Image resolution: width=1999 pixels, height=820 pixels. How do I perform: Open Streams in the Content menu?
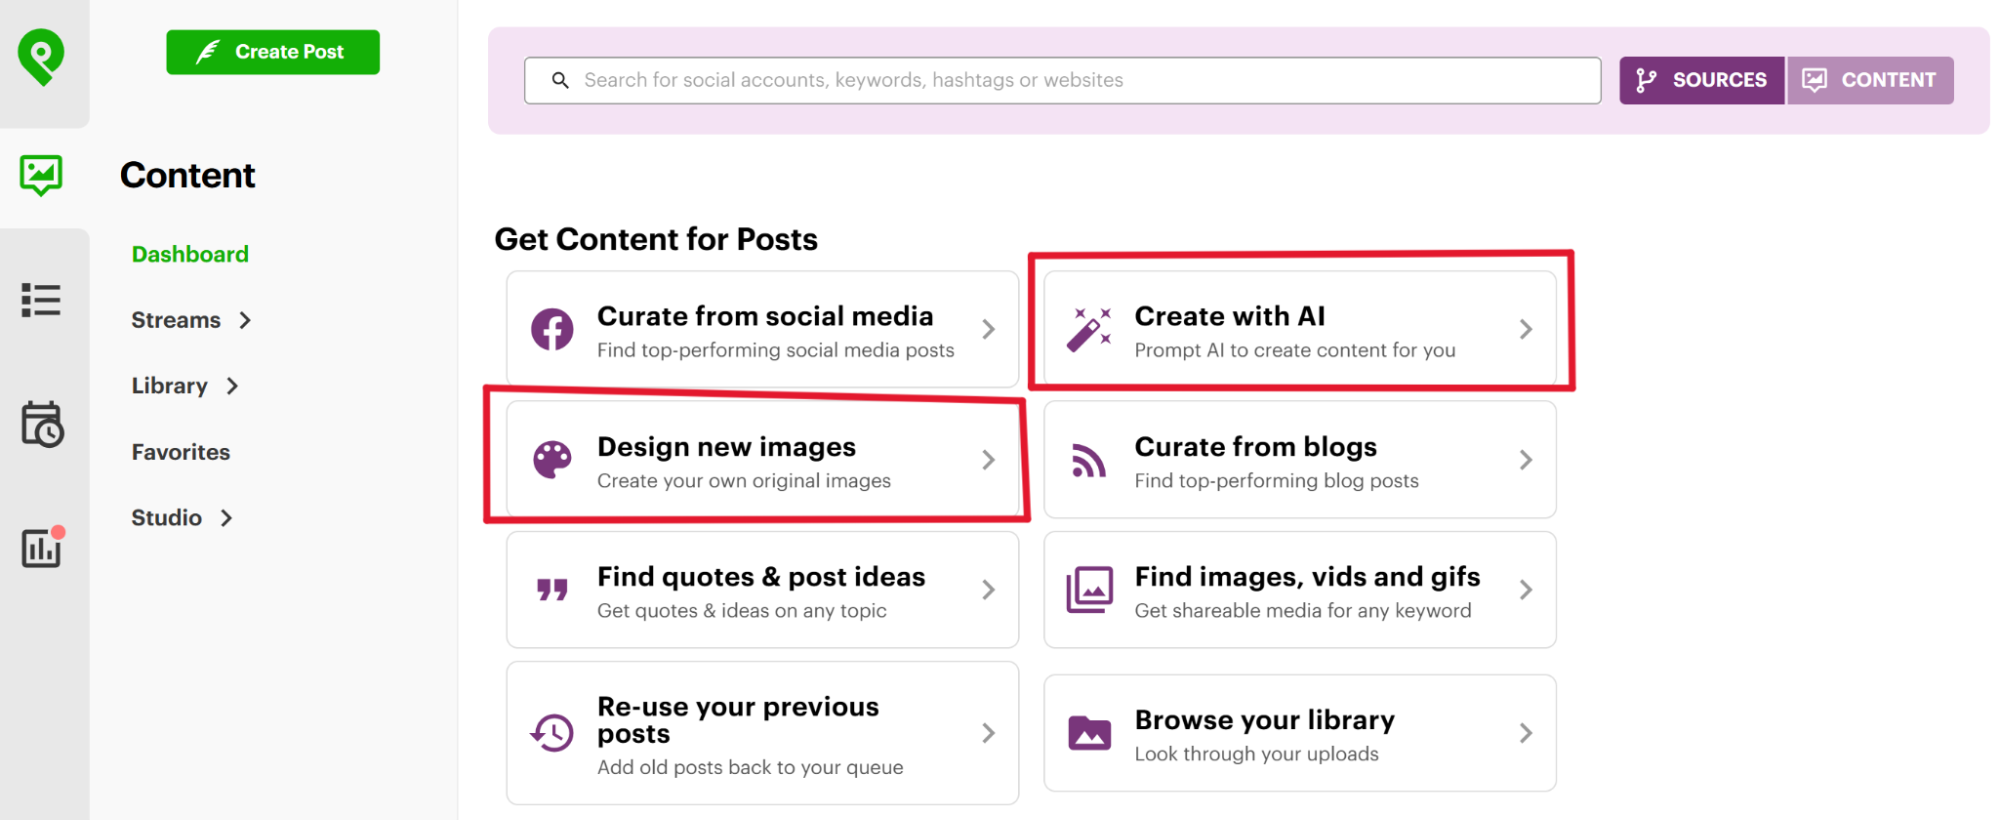[x=176, y=320]
